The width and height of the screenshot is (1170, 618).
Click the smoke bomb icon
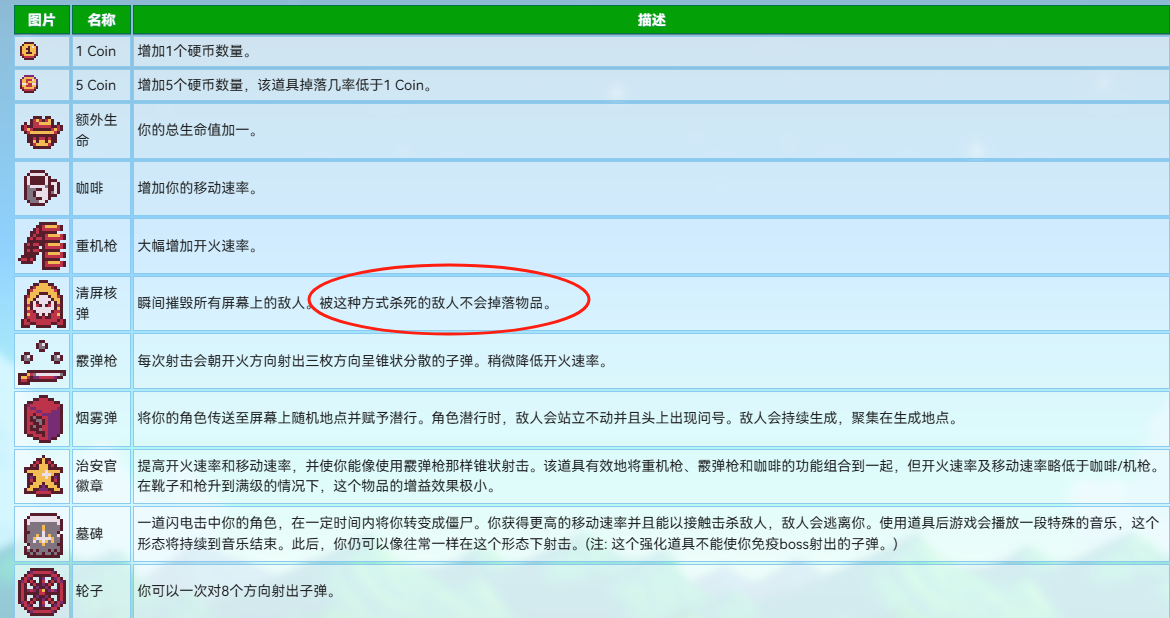(42, 419)
